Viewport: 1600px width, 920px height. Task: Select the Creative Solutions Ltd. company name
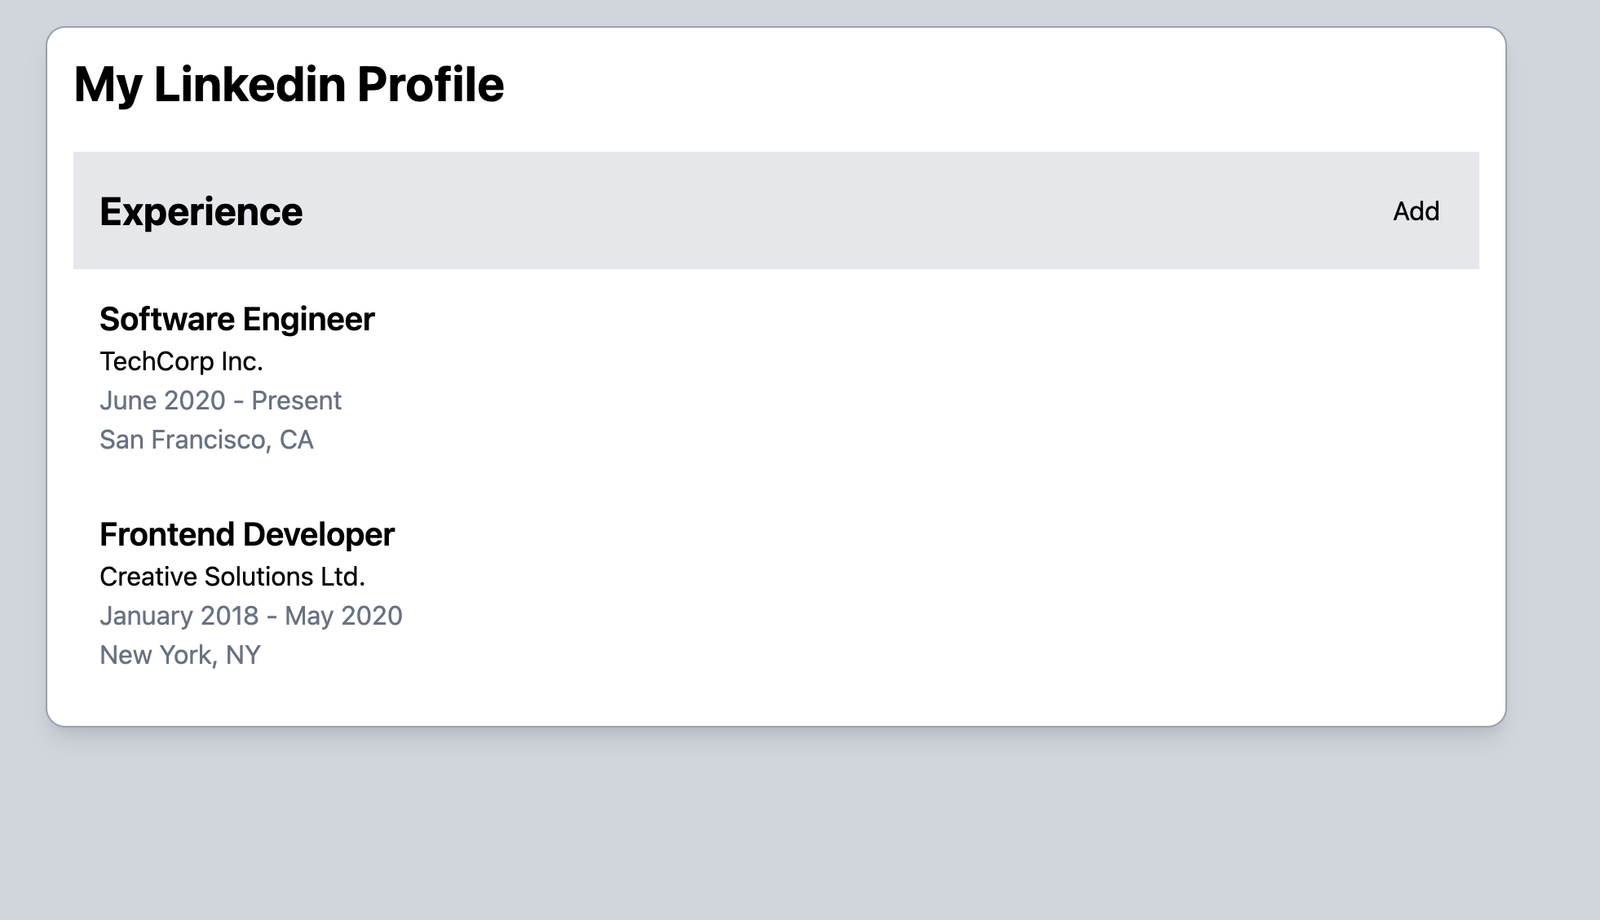pos(232,576)
